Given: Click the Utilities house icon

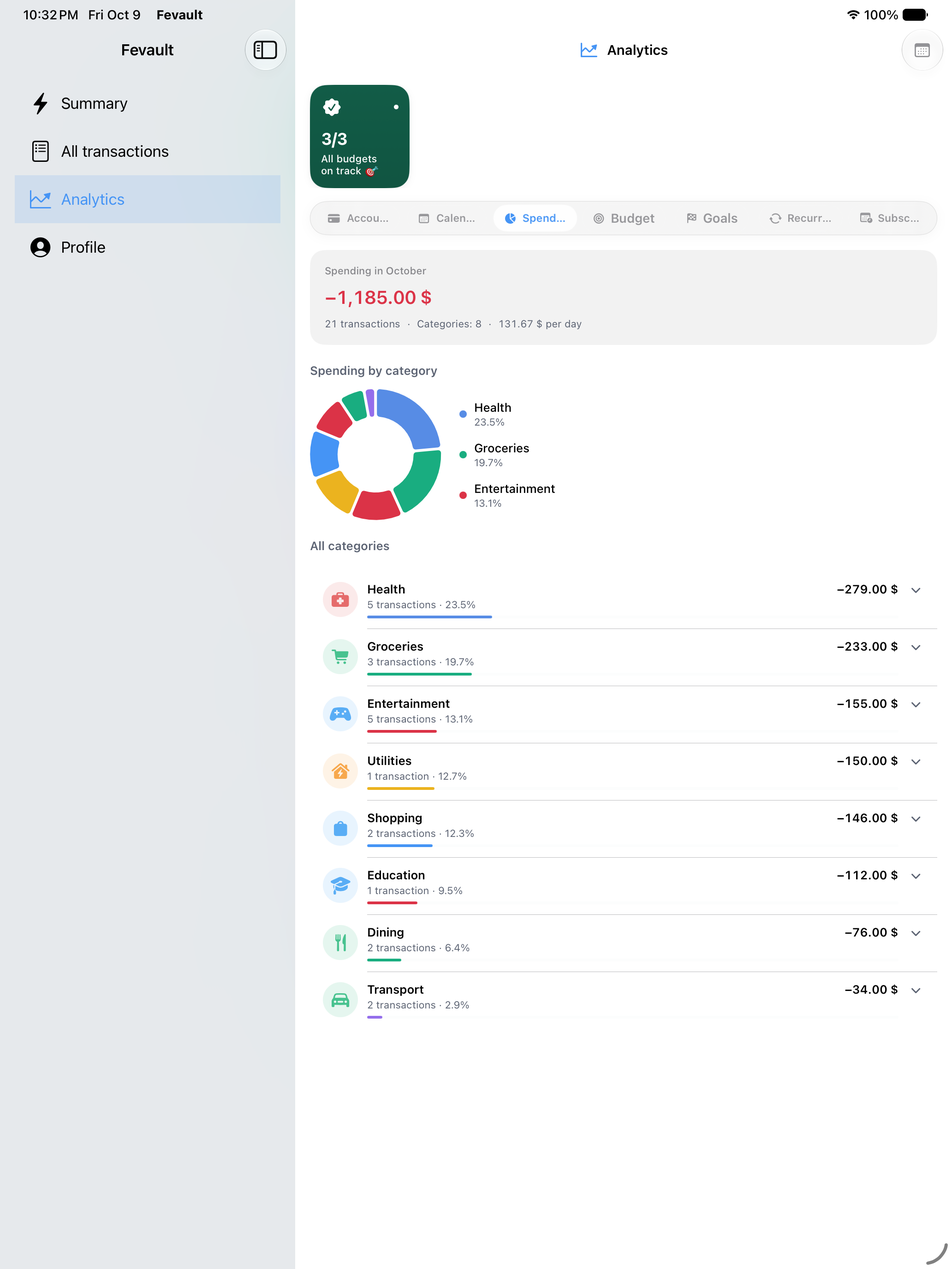Looking at the screenshot, I should (x=340, y=770).
